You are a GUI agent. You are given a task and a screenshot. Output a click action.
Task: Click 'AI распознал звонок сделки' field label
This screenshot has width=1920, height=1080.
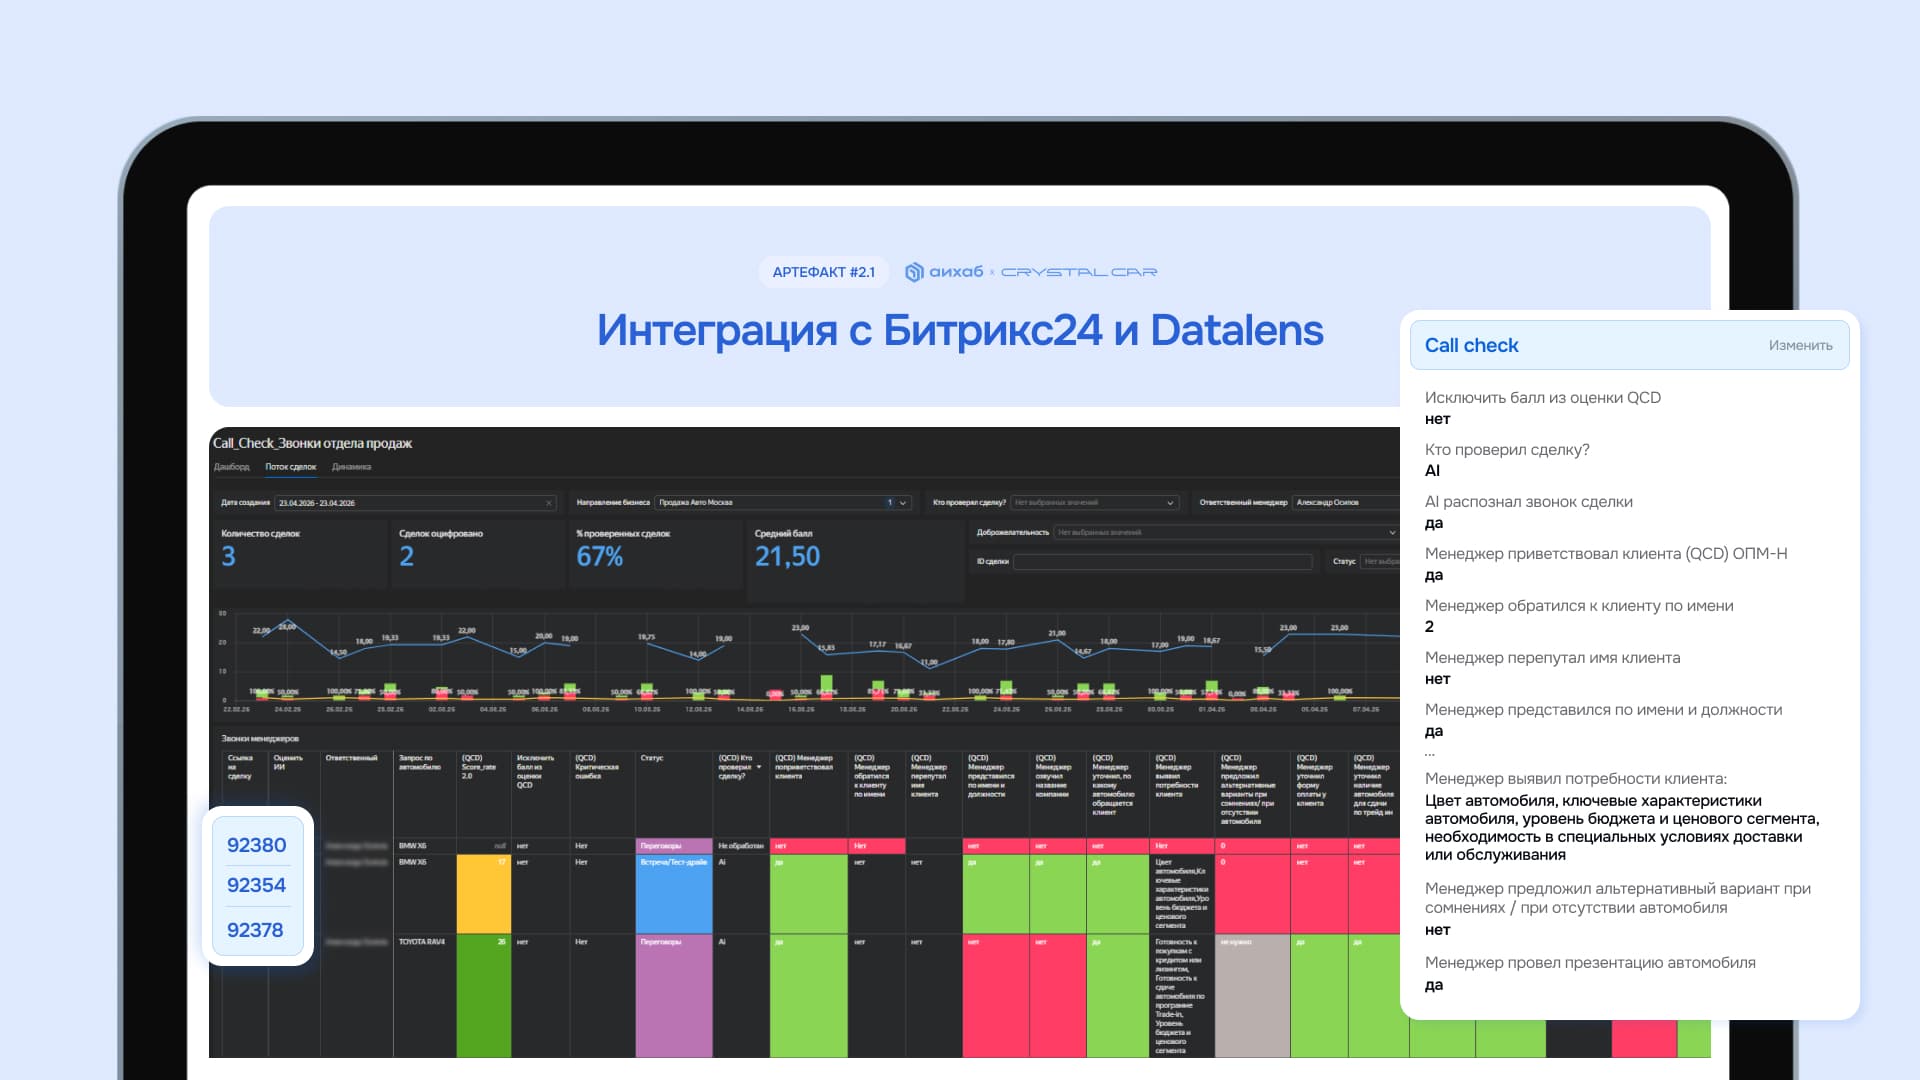click(1528, 502)
